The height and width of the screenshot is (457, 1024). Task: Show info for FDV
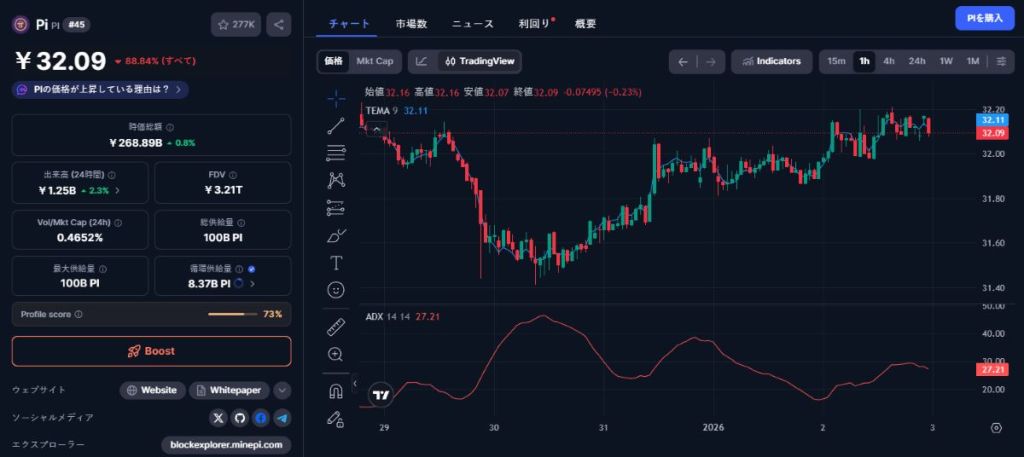[233, 175]
